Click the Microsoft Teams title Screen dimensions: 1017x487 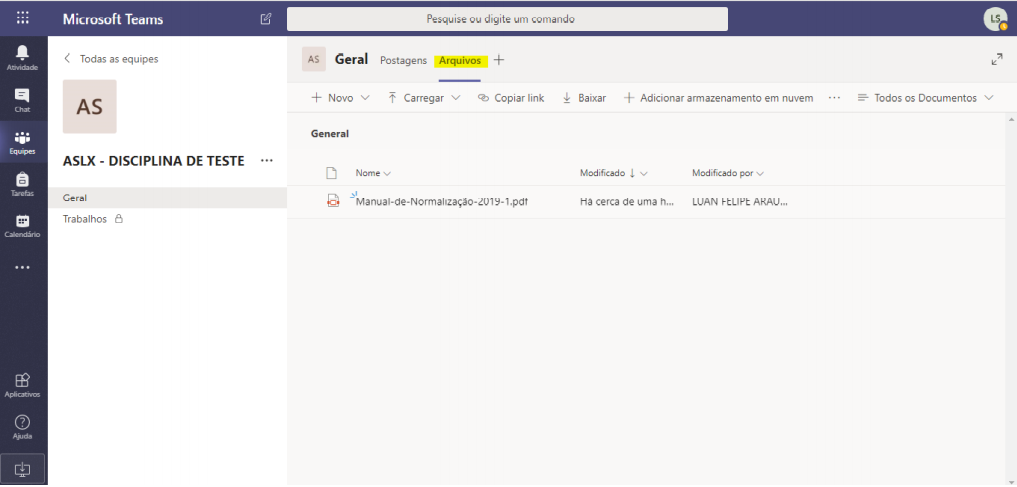[x=113, y=19]
